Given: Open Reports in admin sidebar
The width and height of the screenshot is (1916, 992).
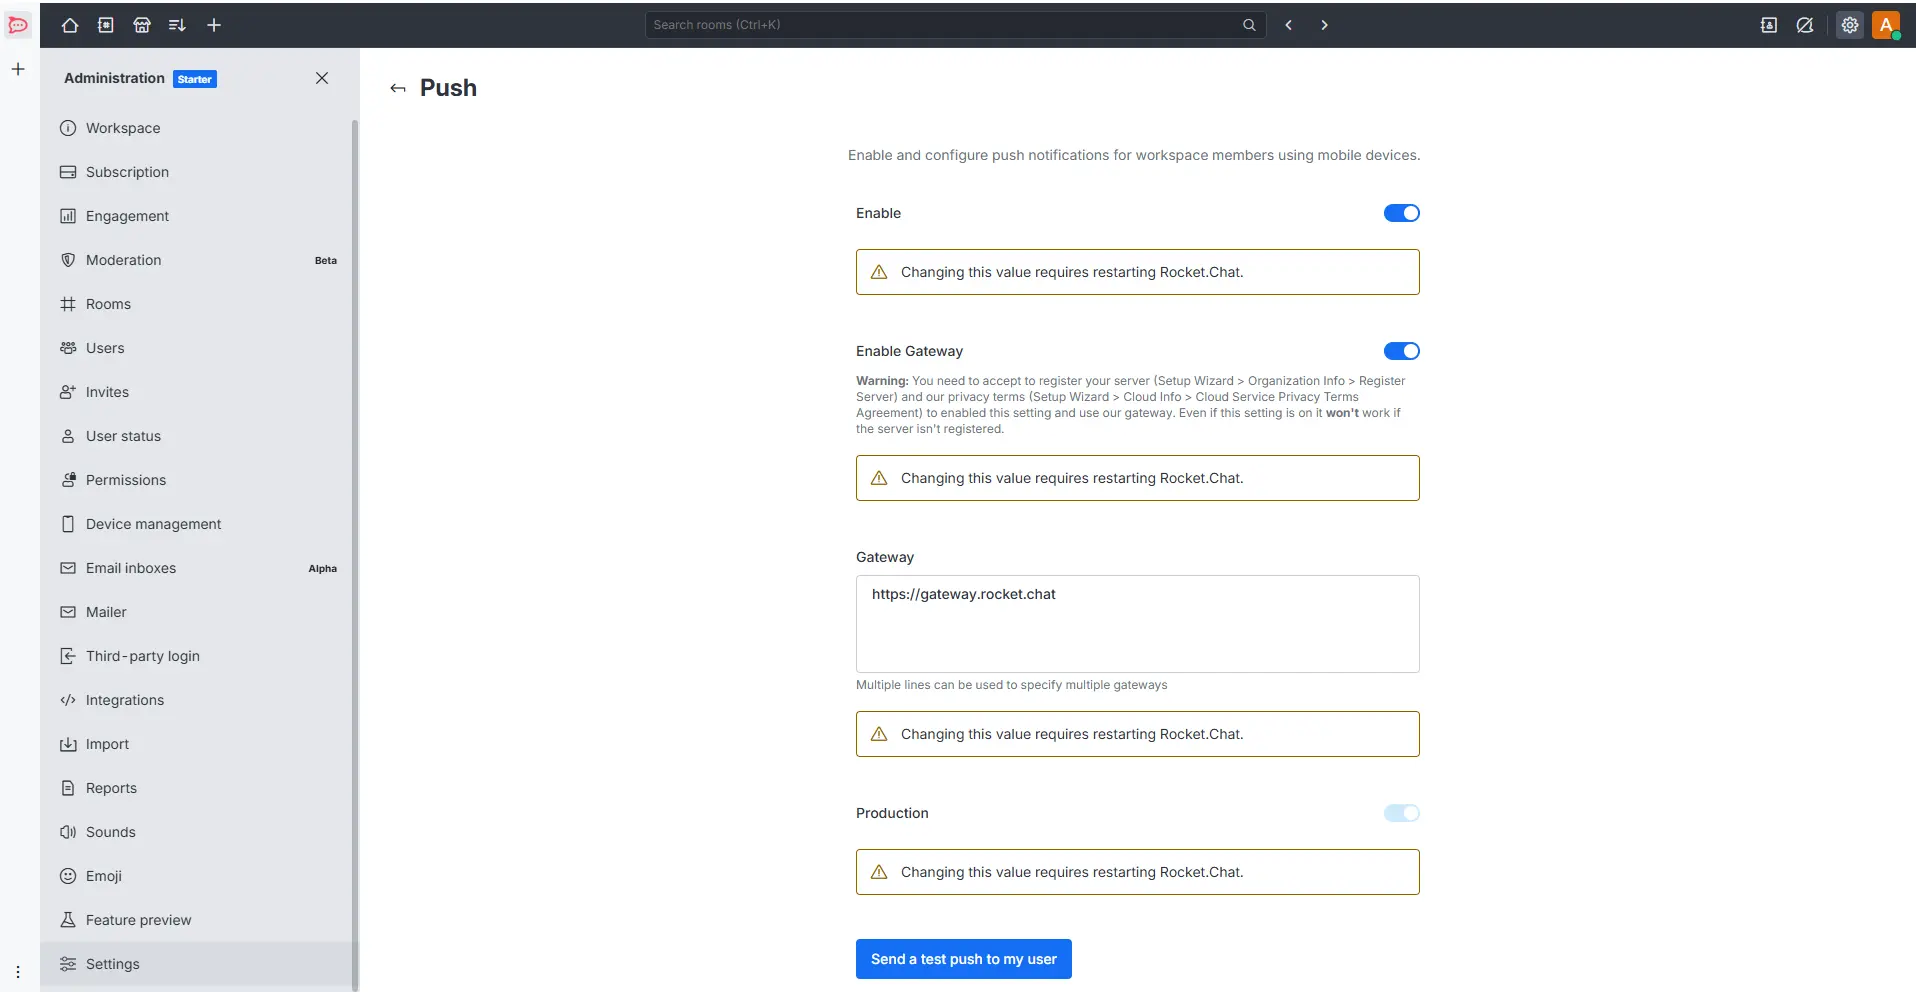Looking at the screenshot, I should pyautogui.click(x=198, y=788).
